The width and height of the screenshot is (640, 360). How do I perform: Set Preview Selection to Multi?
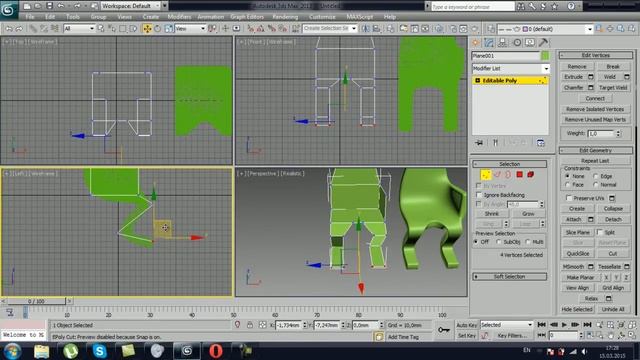click(x=528, y=242)
